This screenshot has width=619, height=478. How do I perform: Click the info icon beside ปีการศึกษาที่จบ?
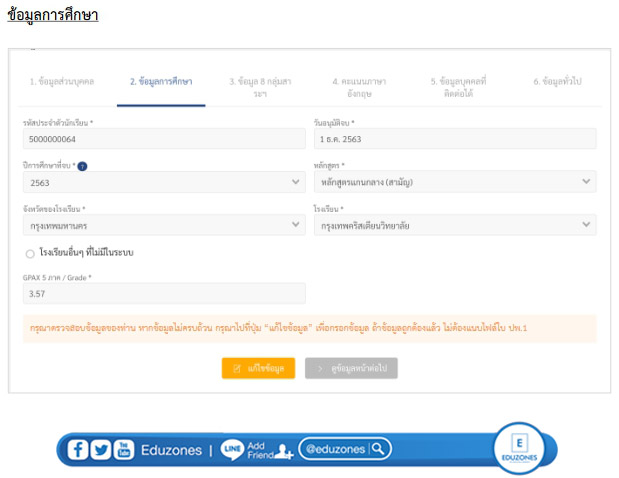[x=83, y=166]
